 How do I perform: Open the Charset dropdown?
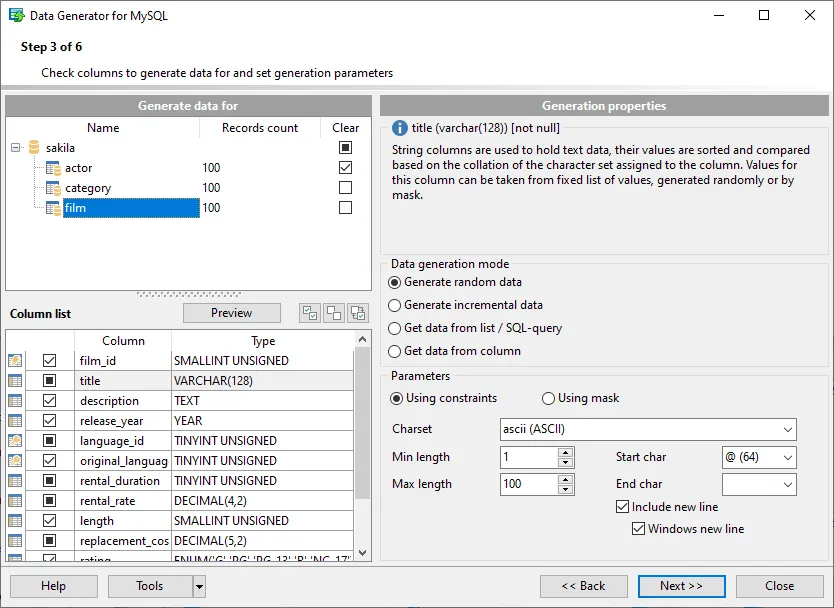tap(787, 430)
